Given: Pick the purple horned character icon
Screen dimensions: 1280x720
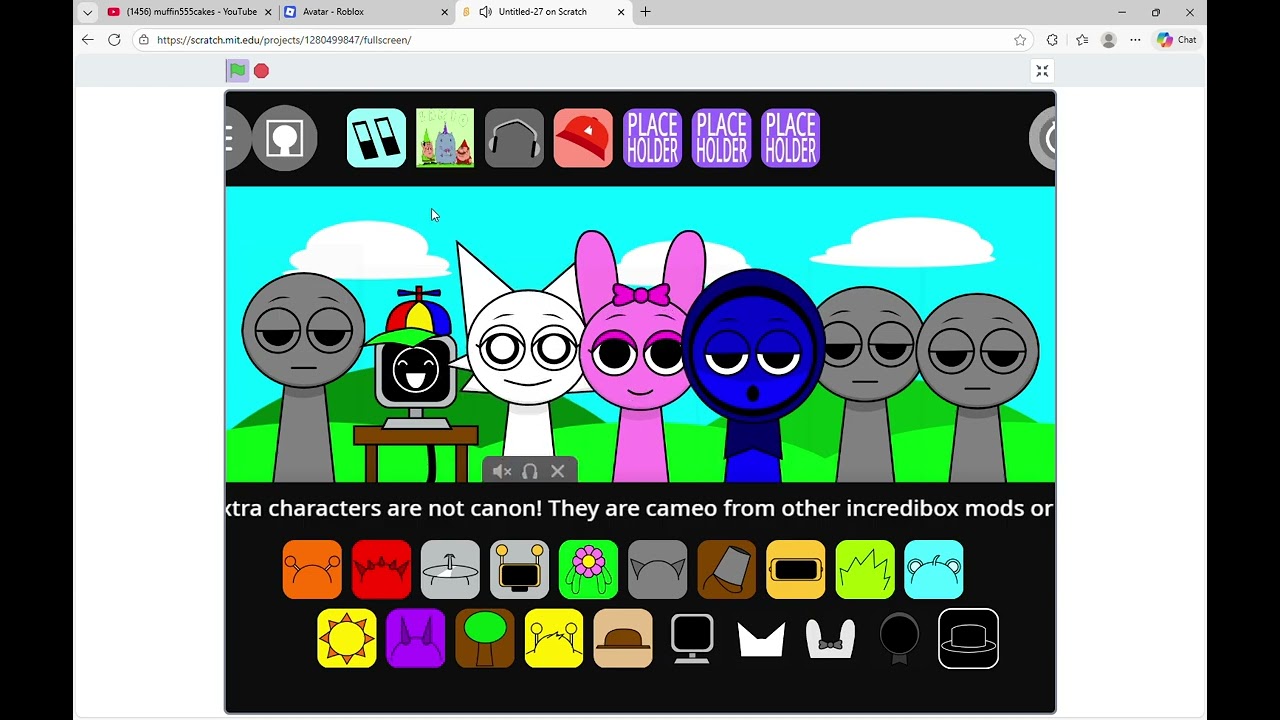Looking at the screenshot, I should 416,638.
